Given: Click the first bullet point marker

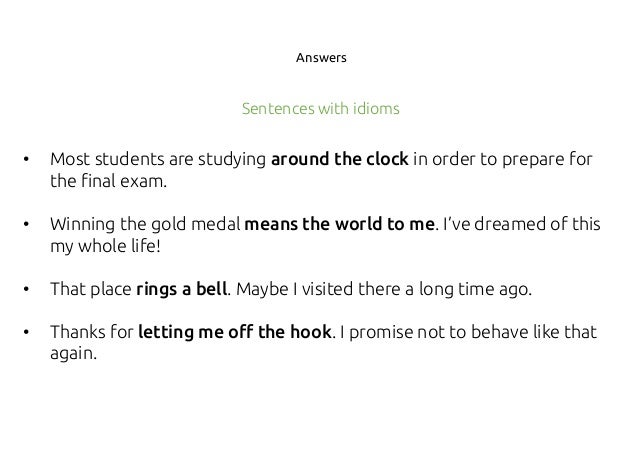Looking at the screenshot, I should 26,159.
